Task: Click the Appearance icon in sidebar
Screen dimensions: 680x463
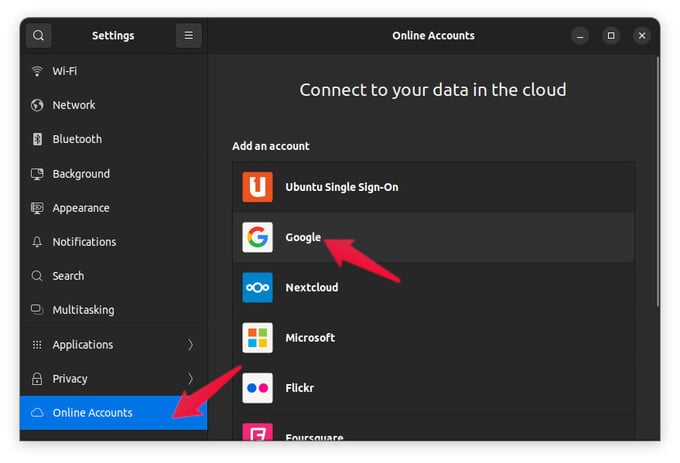Action: pos(37,208)
